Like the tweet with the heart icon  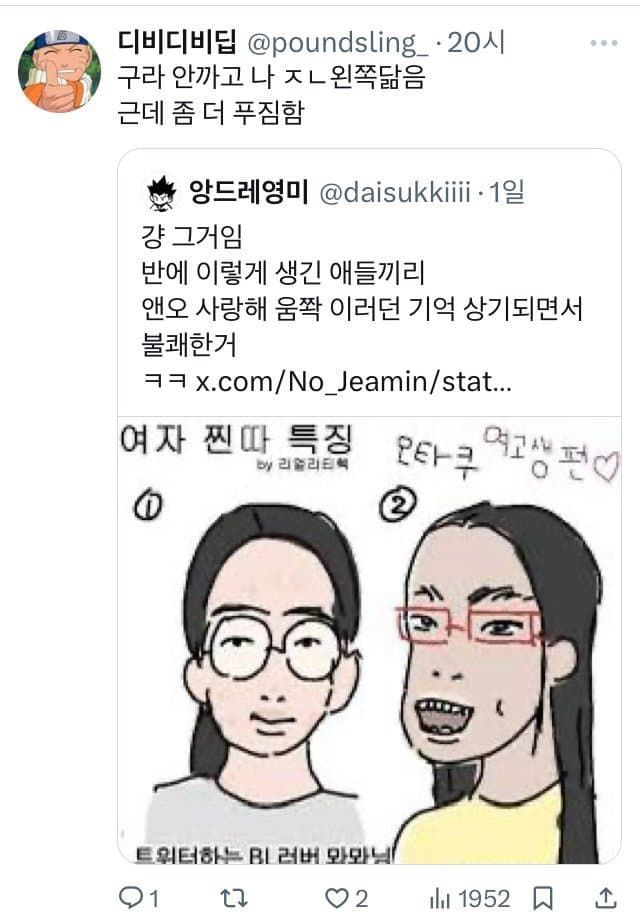337,898
